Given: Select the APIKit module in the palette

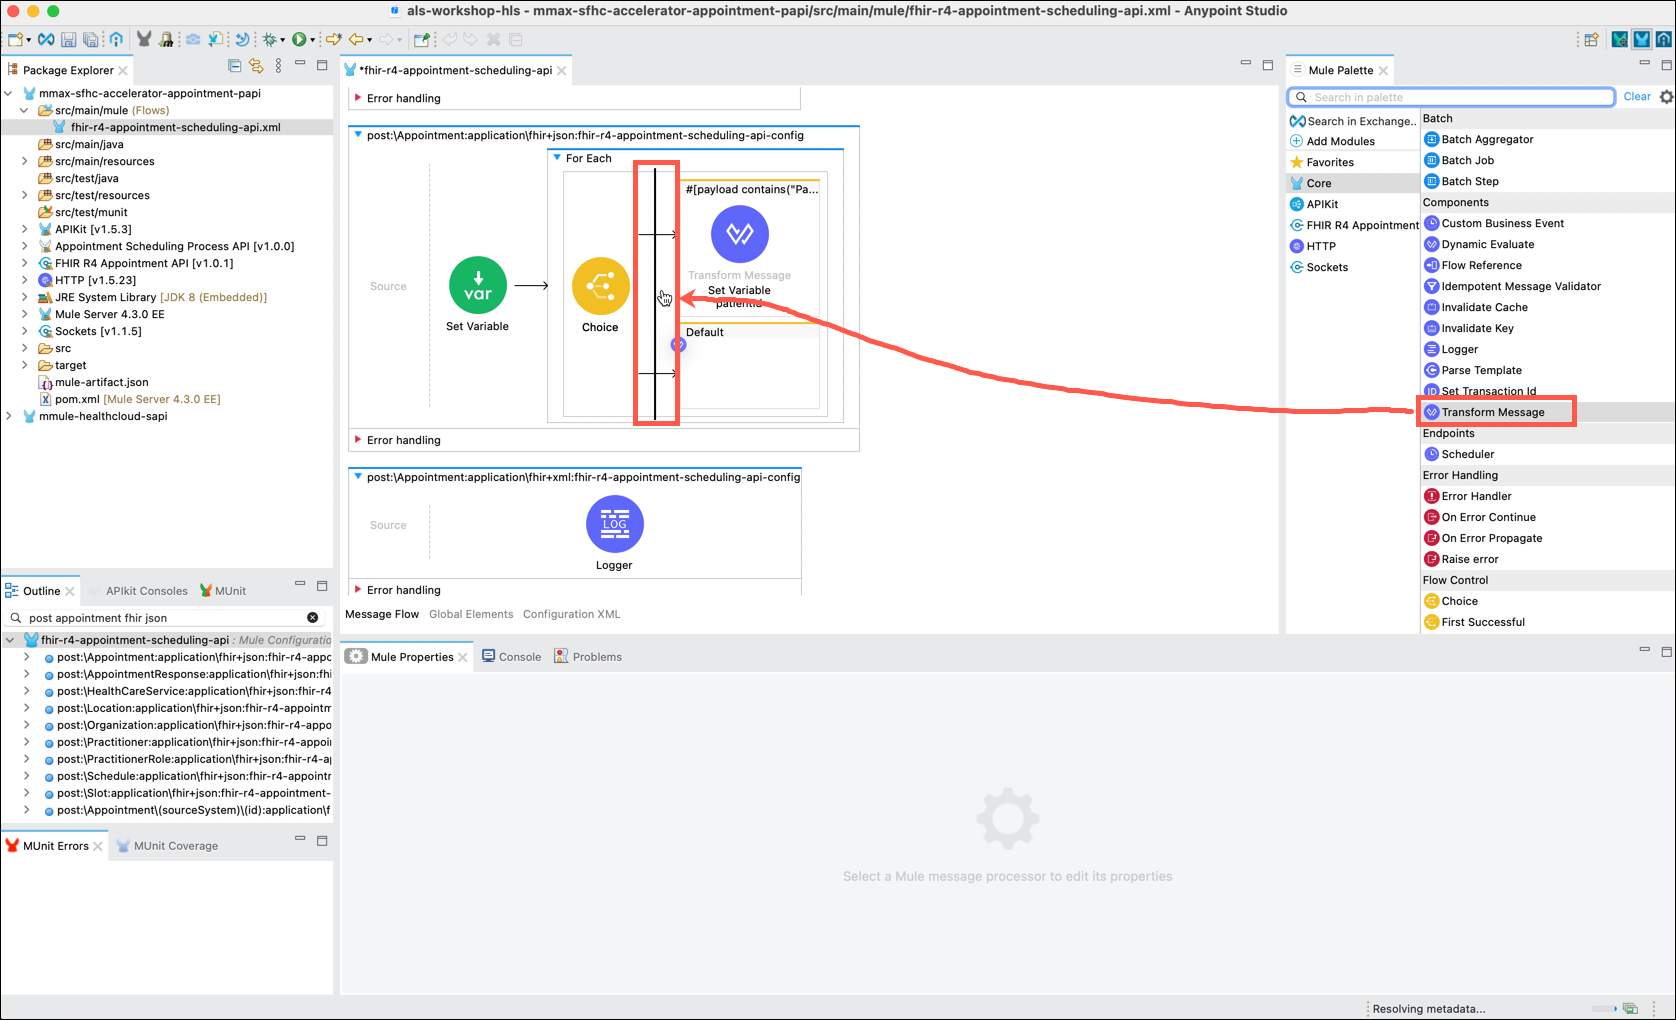Looking at the screenshot, I should click(1314, 204).
